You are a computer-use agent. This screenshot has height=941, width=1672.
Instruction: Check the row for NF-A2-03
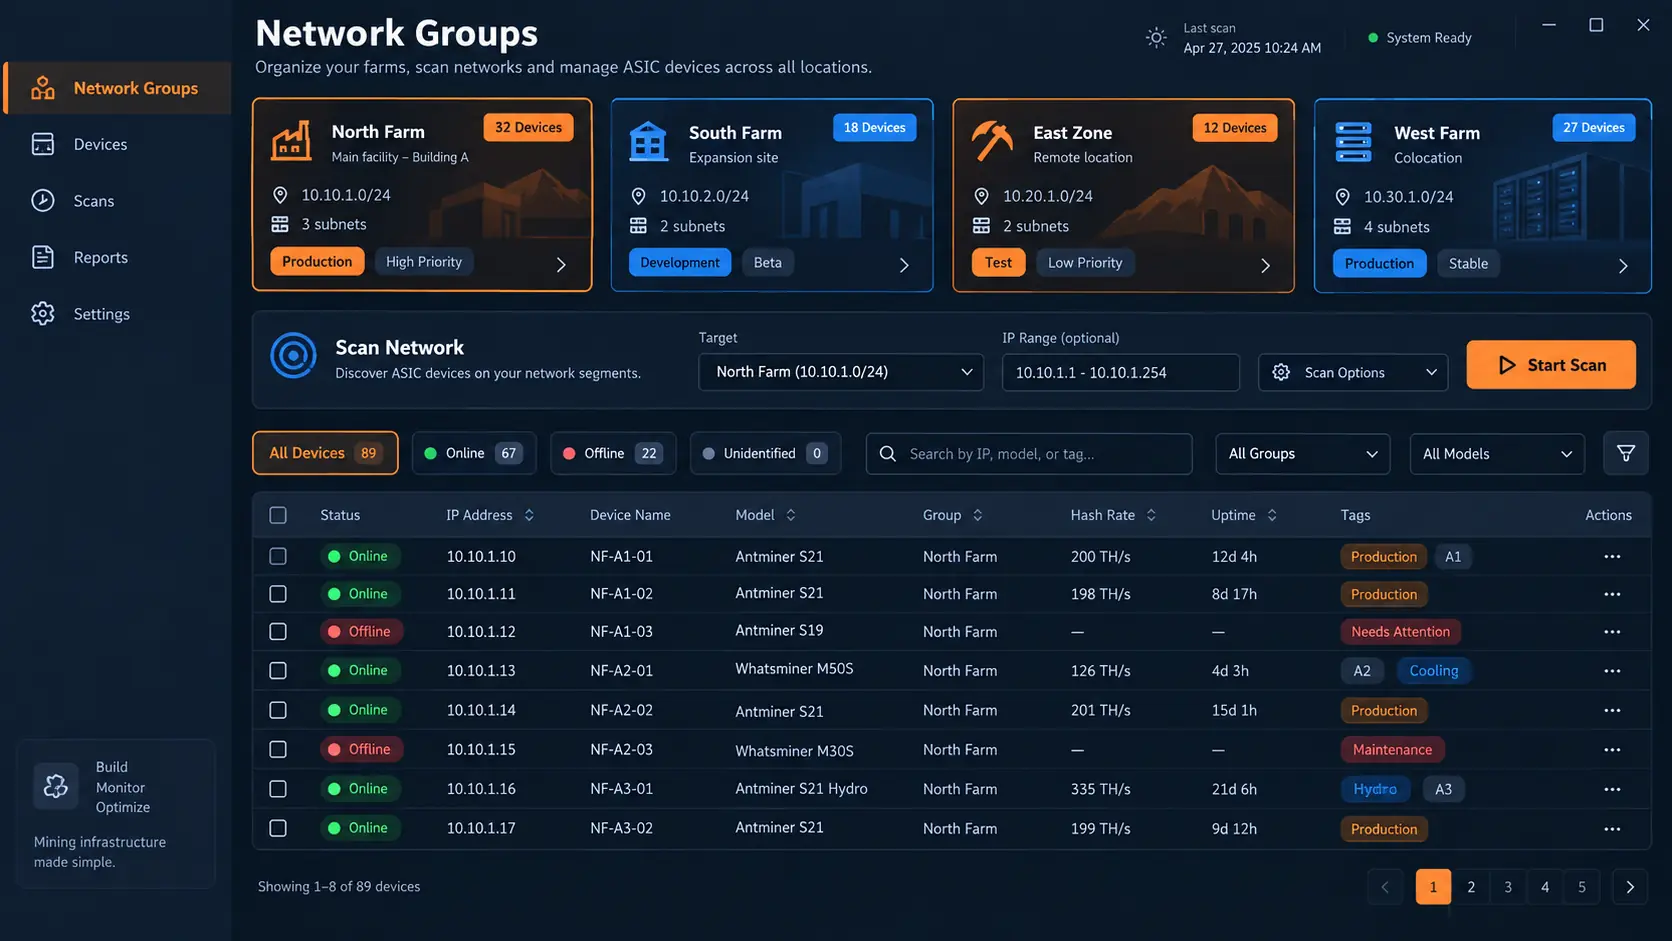pos(278,749)
